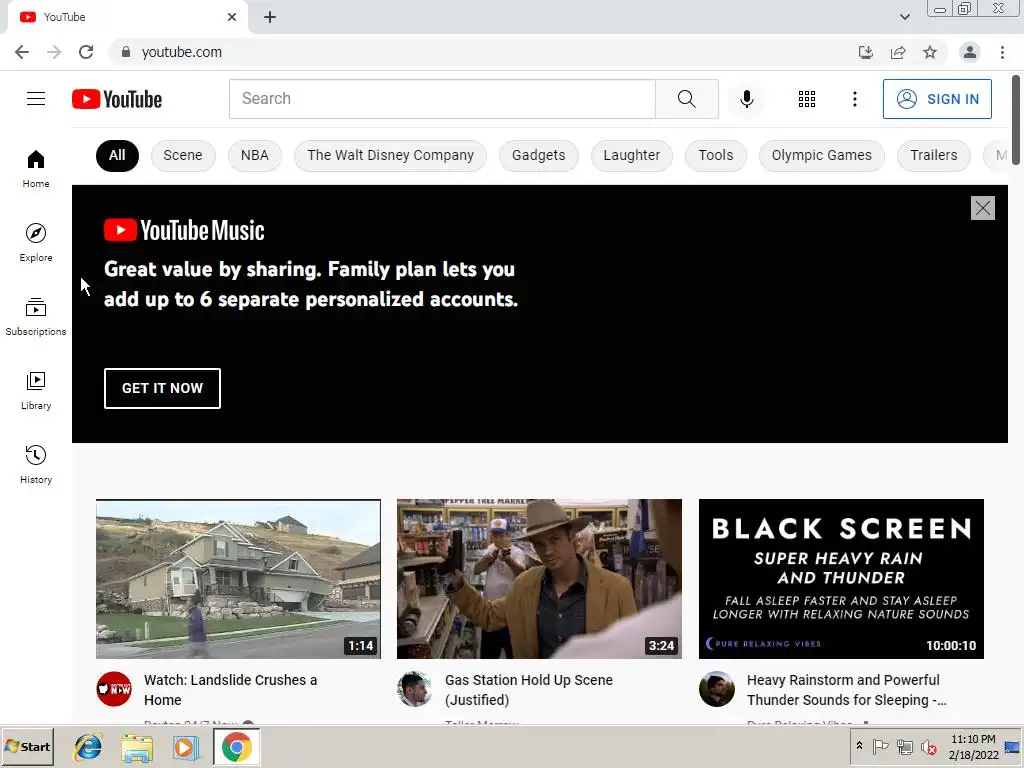Open Windows Media Player from taskbar
Image resolution: width=1024 pixels, height=768 pixels.
(185, 747)
